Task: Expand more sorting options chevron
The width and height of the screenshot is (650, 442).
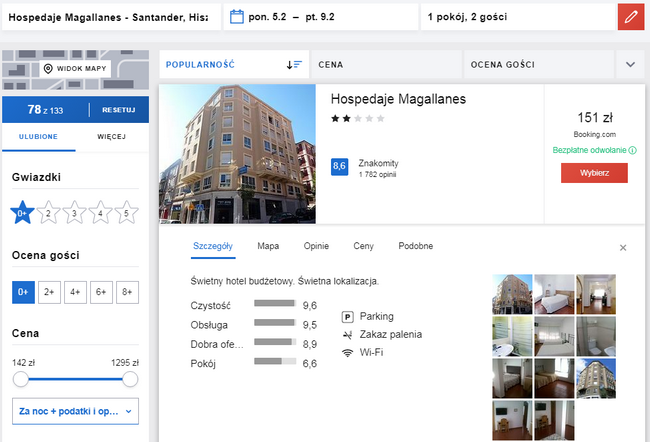Action: pos(631,64)
